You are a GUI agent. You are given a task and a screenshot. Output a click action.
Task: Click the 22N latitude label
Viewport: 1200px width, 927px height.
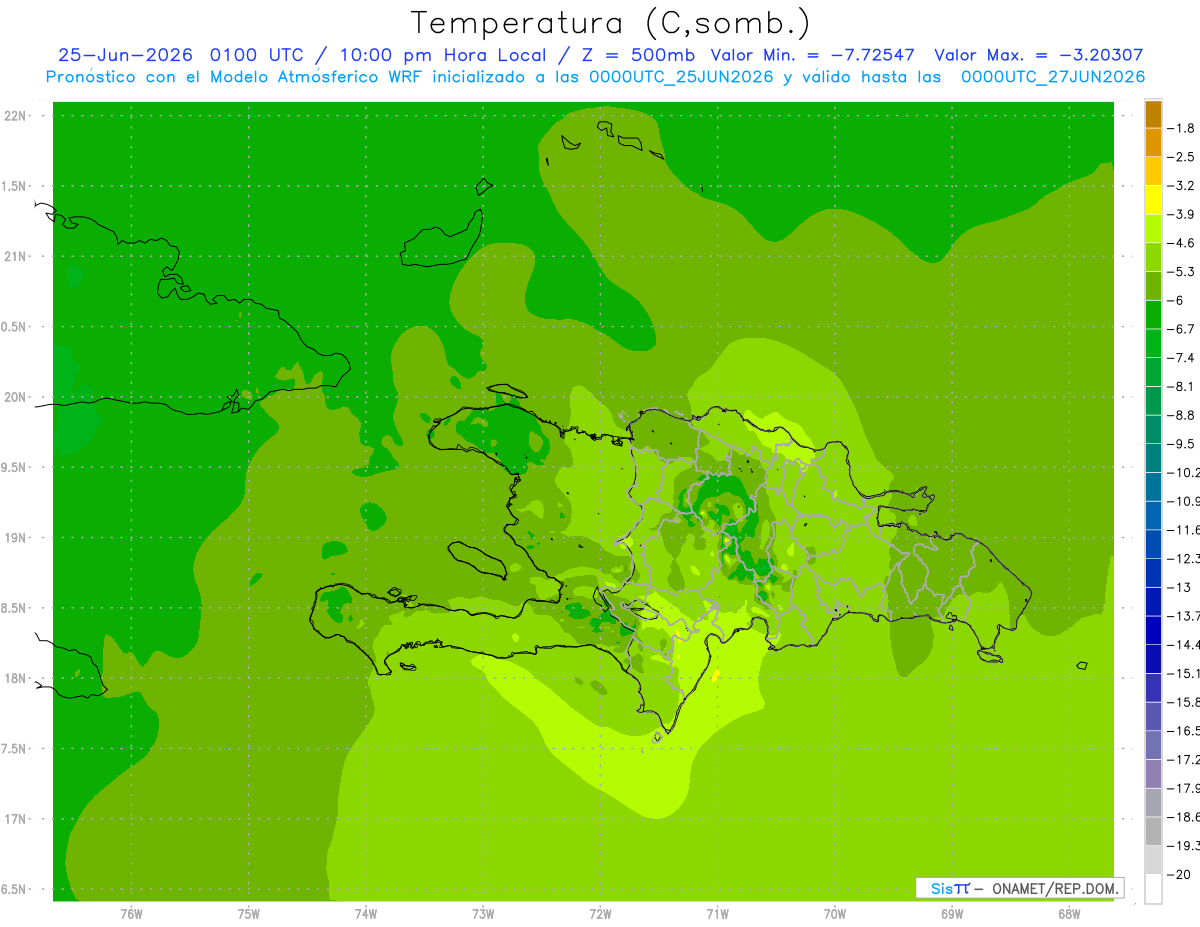pyautogui.click(x=16, y=116)
